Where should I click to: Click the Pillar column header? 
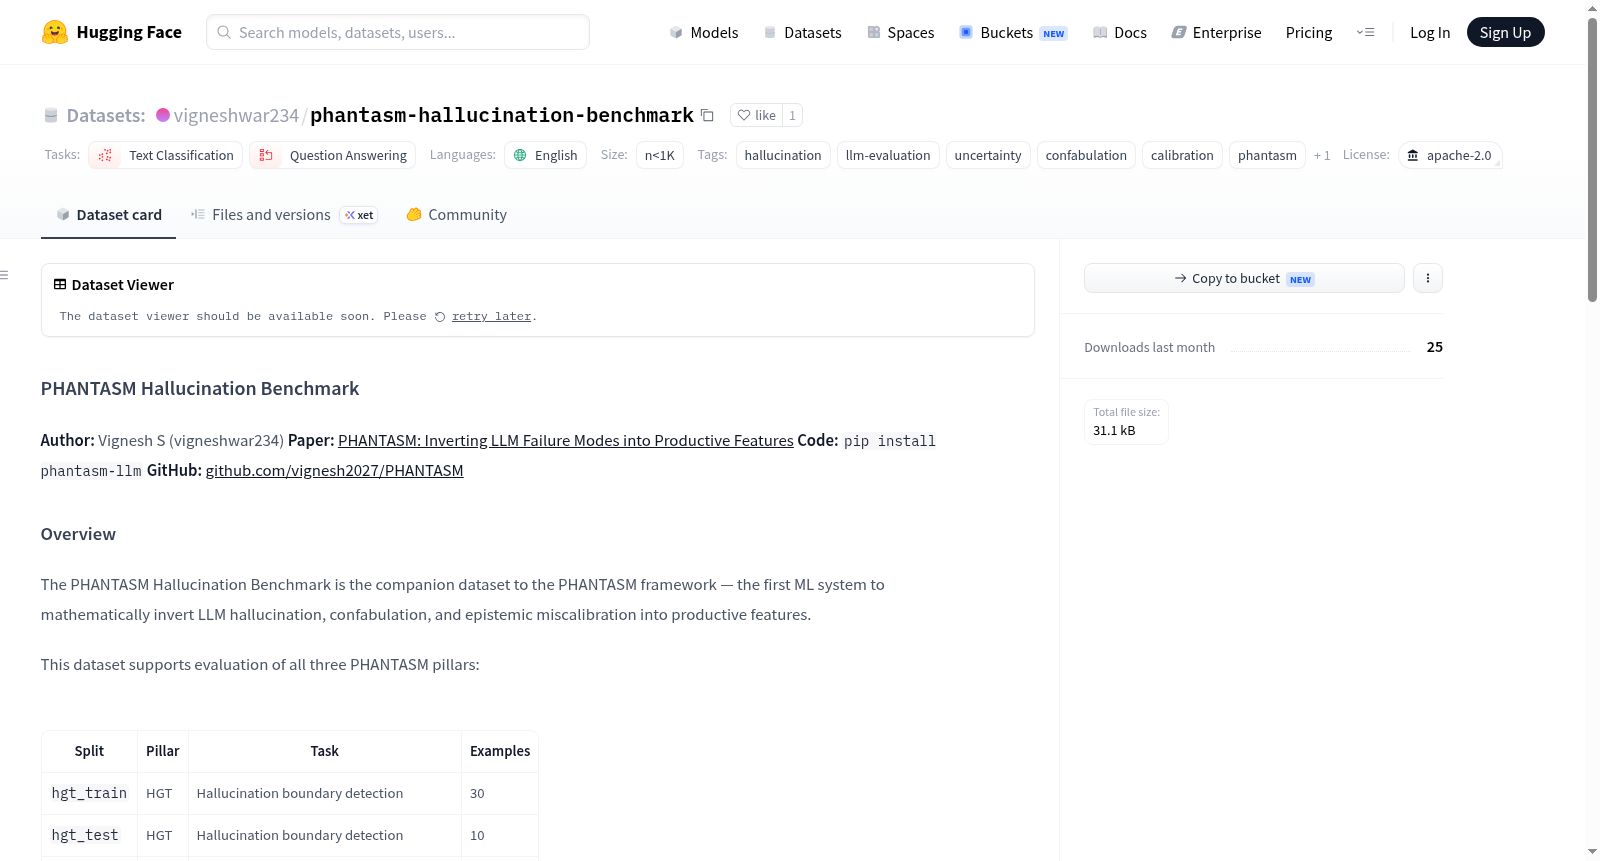click(163, 751)
